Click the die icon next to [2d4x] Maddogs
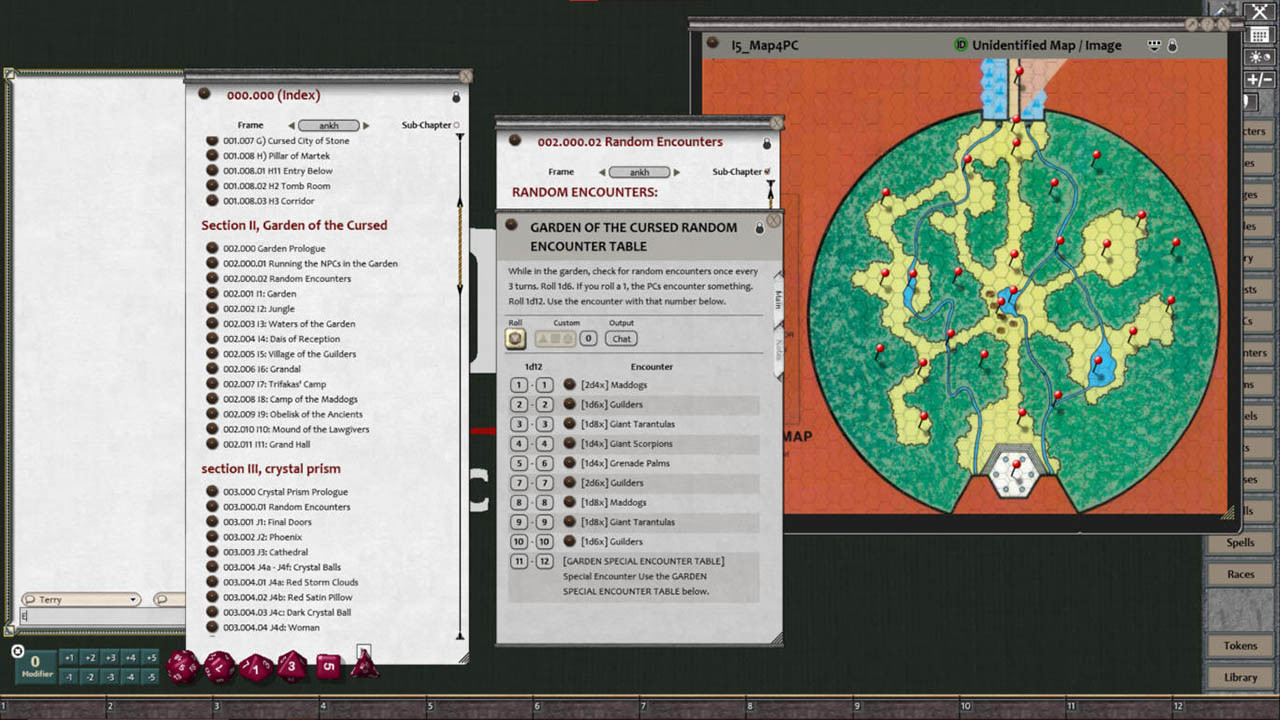The height and width of the screenshot is (720, 1280). (x=570, y=384)
